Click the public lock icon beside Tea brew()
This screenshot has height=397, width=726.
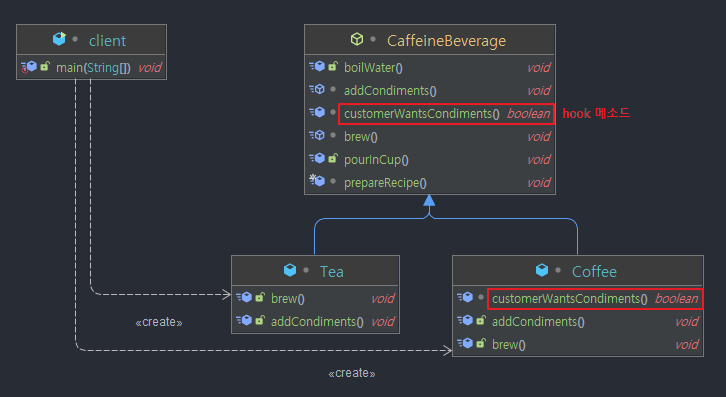pos(260,296)
